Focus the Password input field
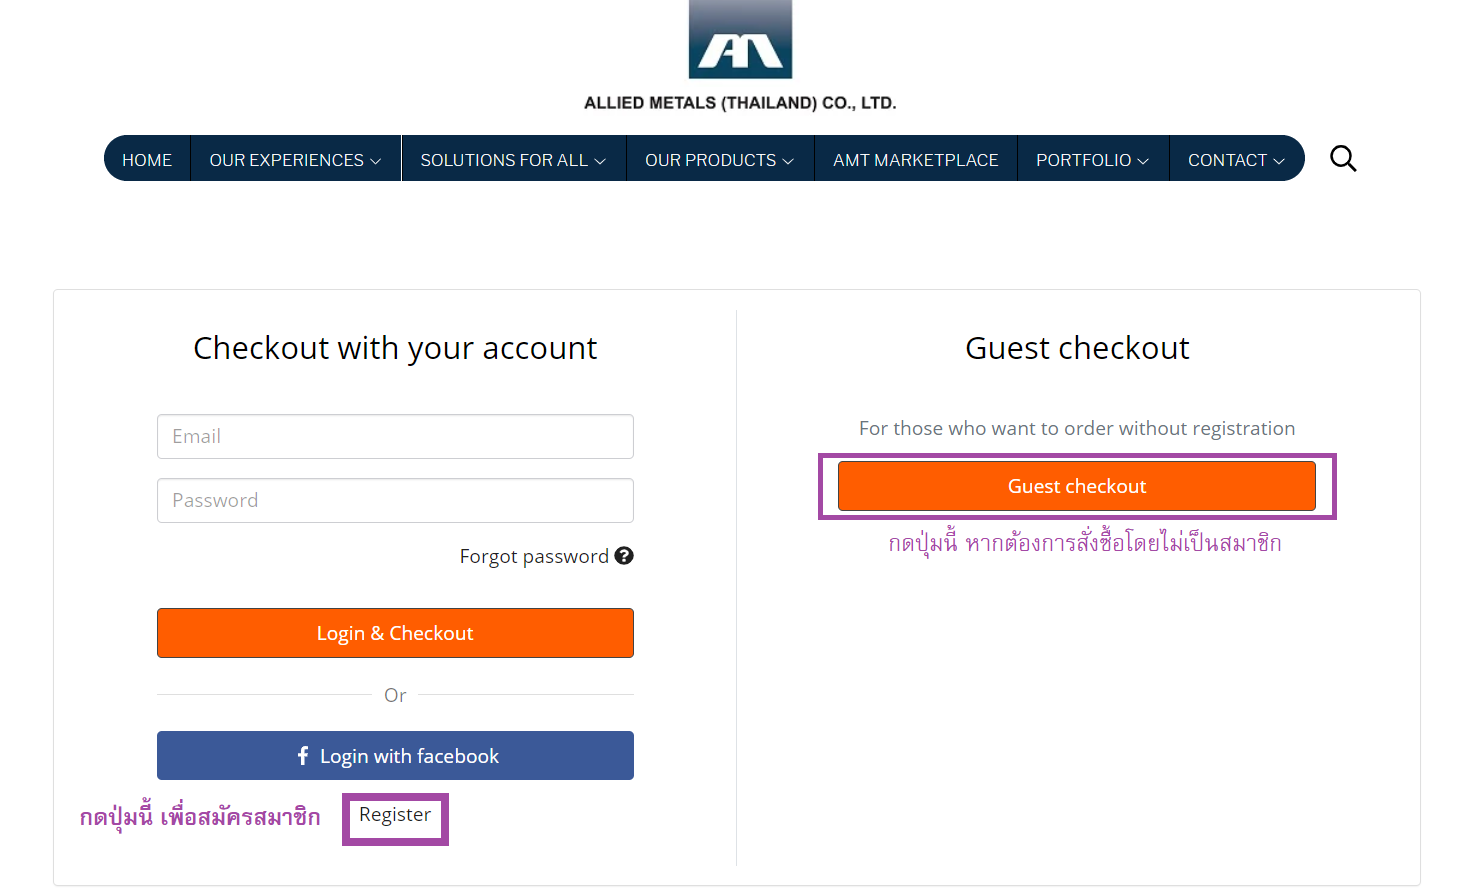 coord(395,500)
